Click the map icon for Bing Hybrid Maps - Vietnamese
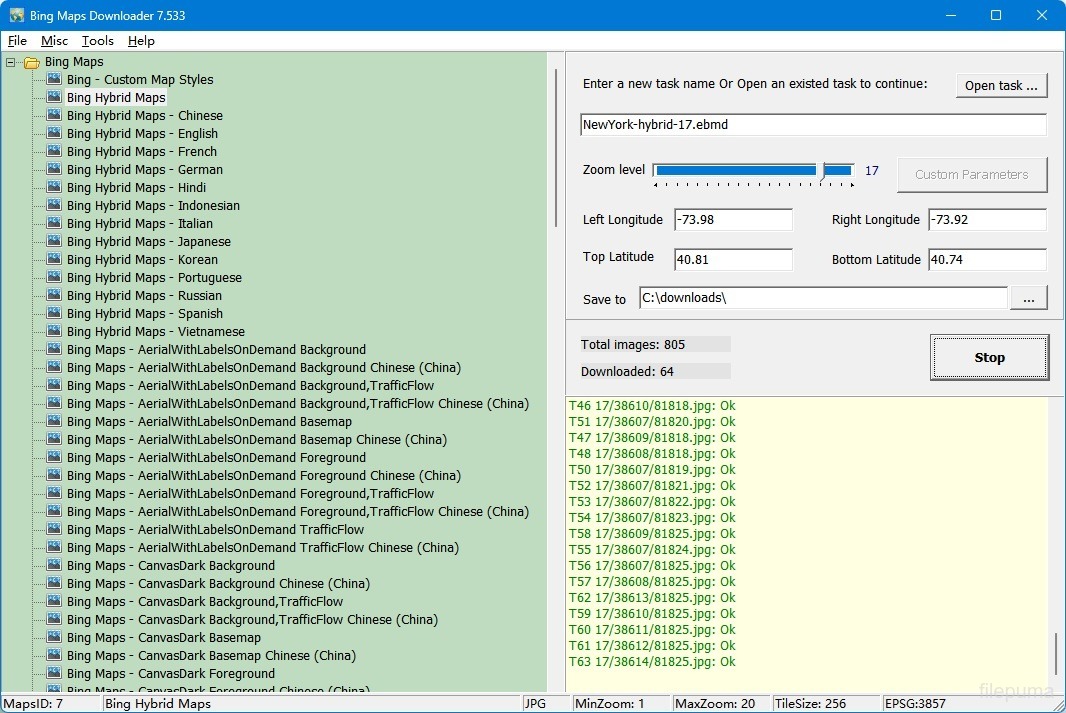The image size is (1066, 713). 54,332
